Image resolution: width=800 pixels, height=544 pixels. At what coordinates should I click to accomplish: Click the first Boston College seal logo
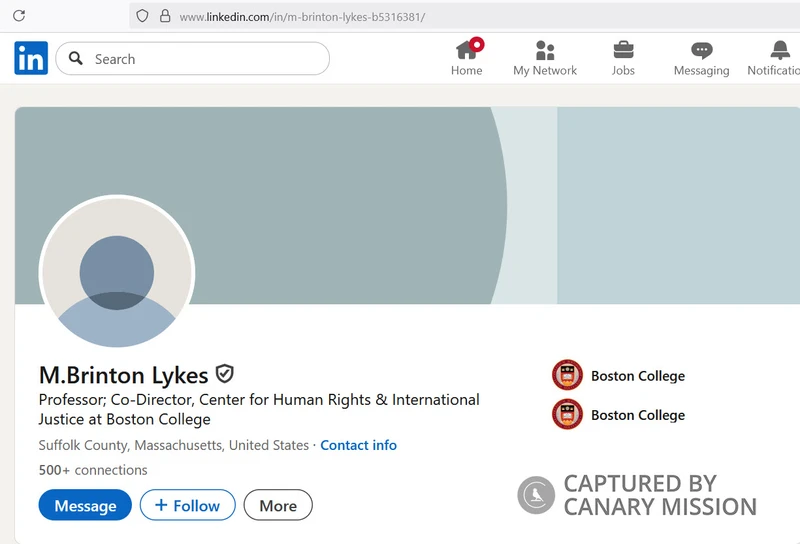[x=567, y=375]
